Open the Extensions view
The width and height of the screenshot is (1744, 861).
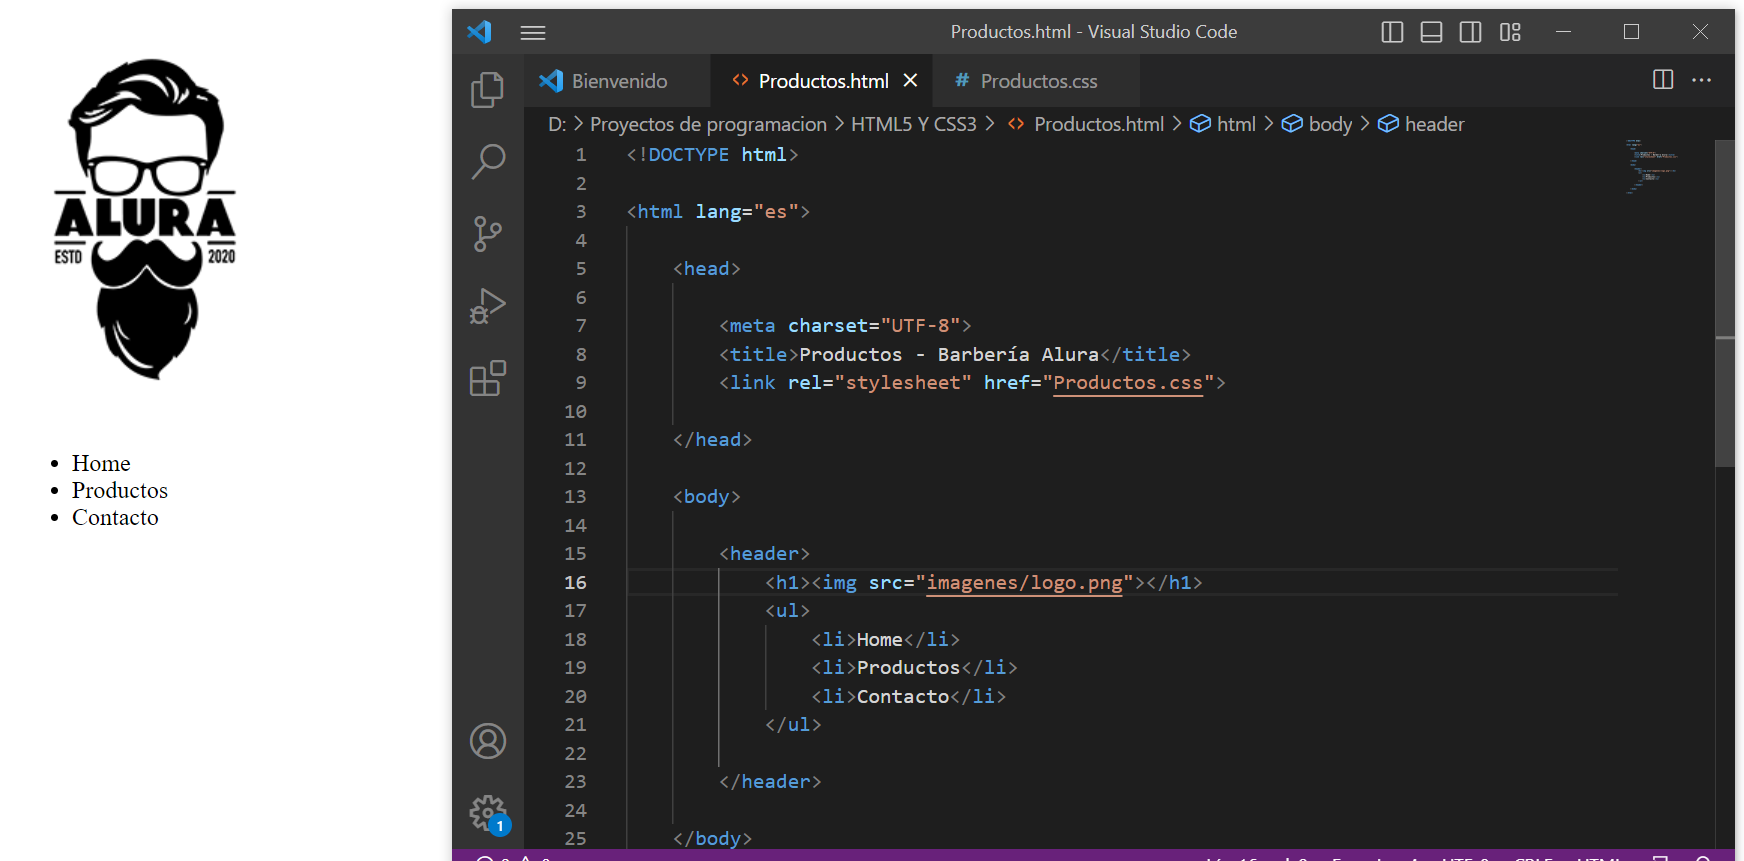coord(488,378)
